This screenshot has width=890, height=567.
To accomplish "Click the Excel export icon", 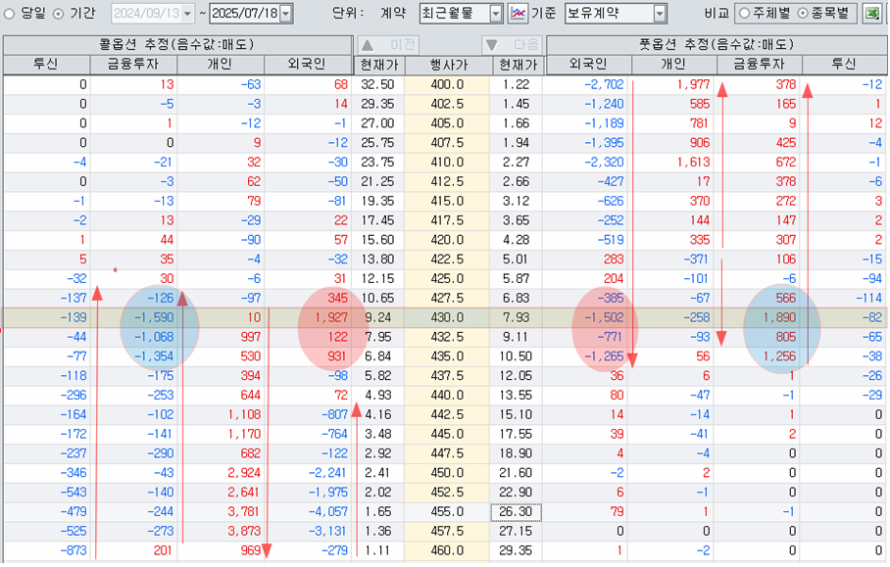I will point(874,13).
